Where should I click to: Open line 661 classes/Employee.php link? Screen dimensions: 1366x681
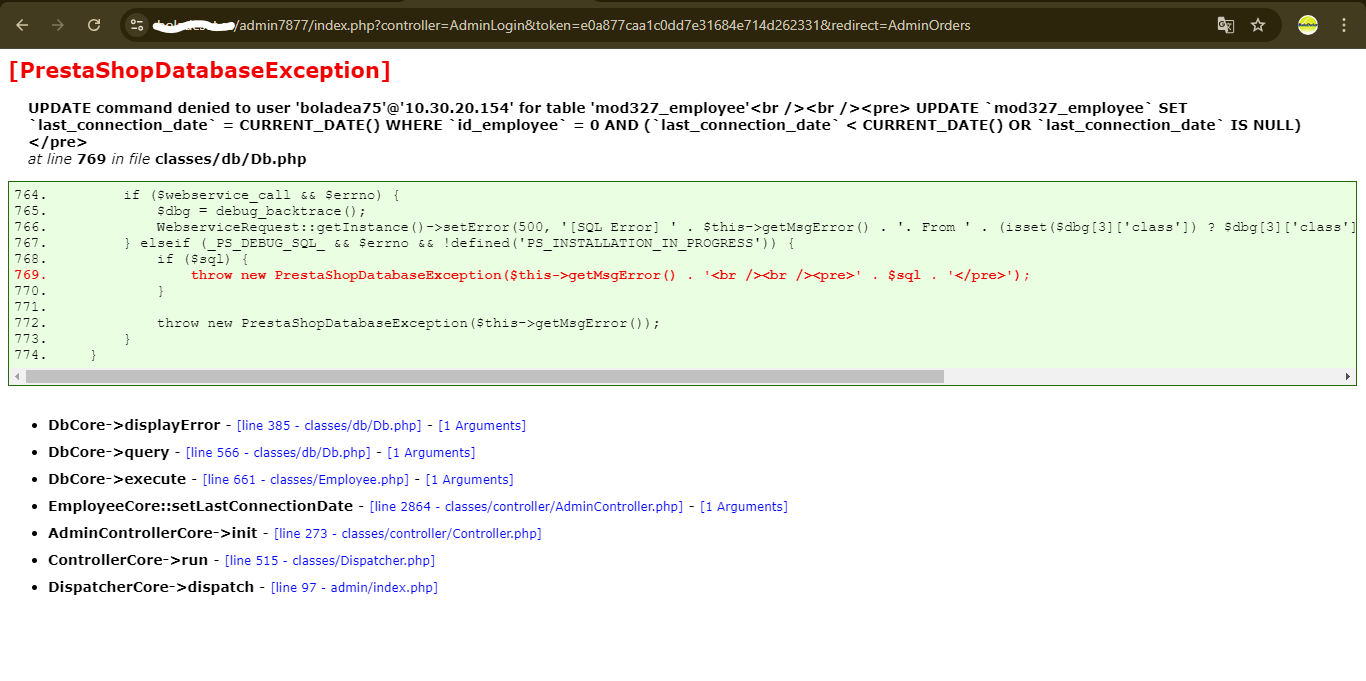click(x=306, y=480)
